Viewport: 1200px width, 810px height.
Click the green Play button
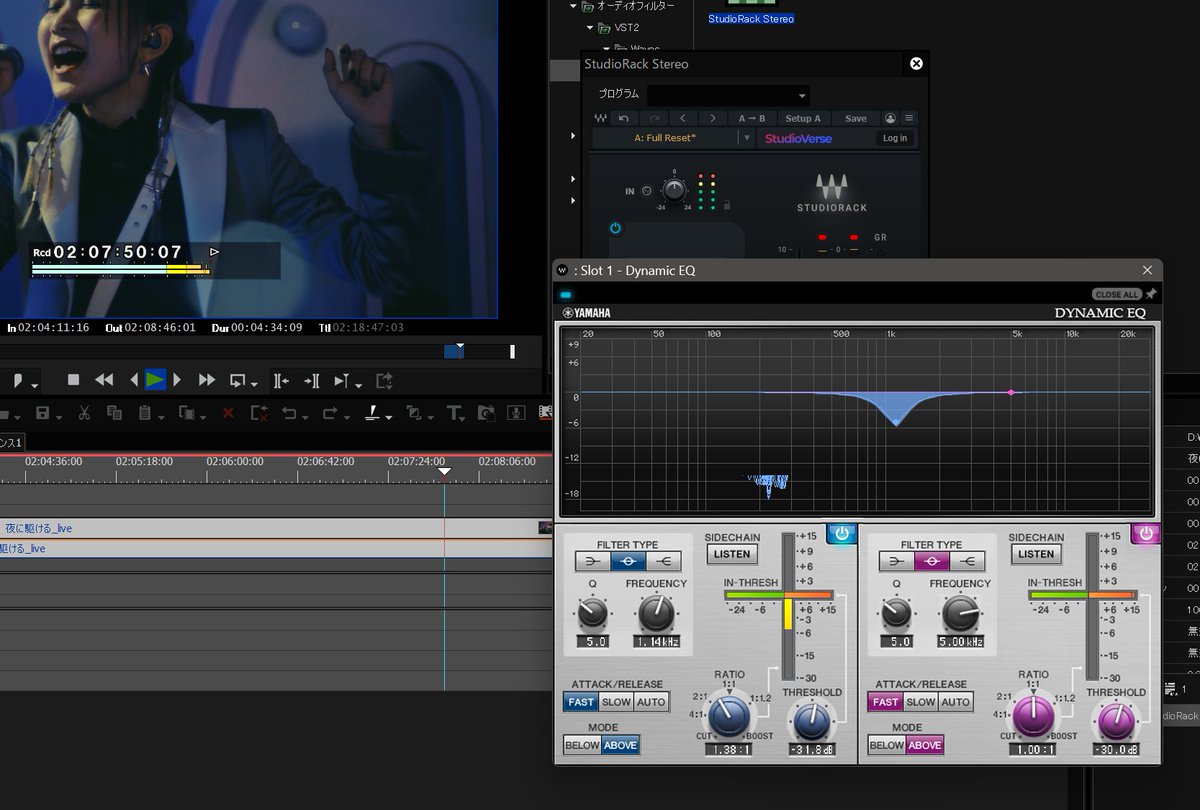coord(155,380)
